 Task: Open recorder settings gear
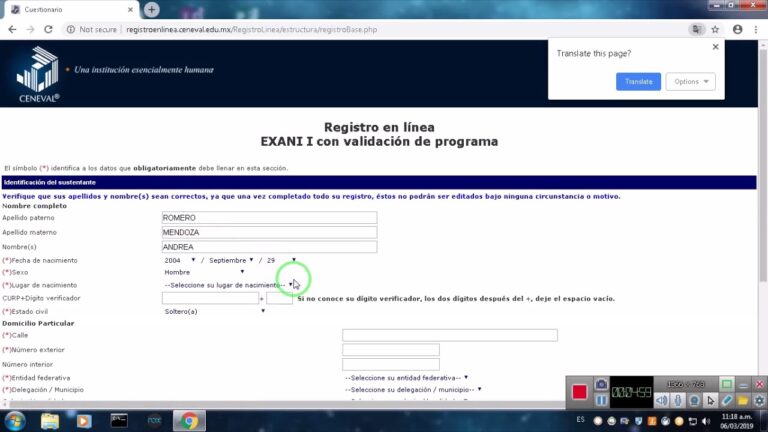[759, 401]
